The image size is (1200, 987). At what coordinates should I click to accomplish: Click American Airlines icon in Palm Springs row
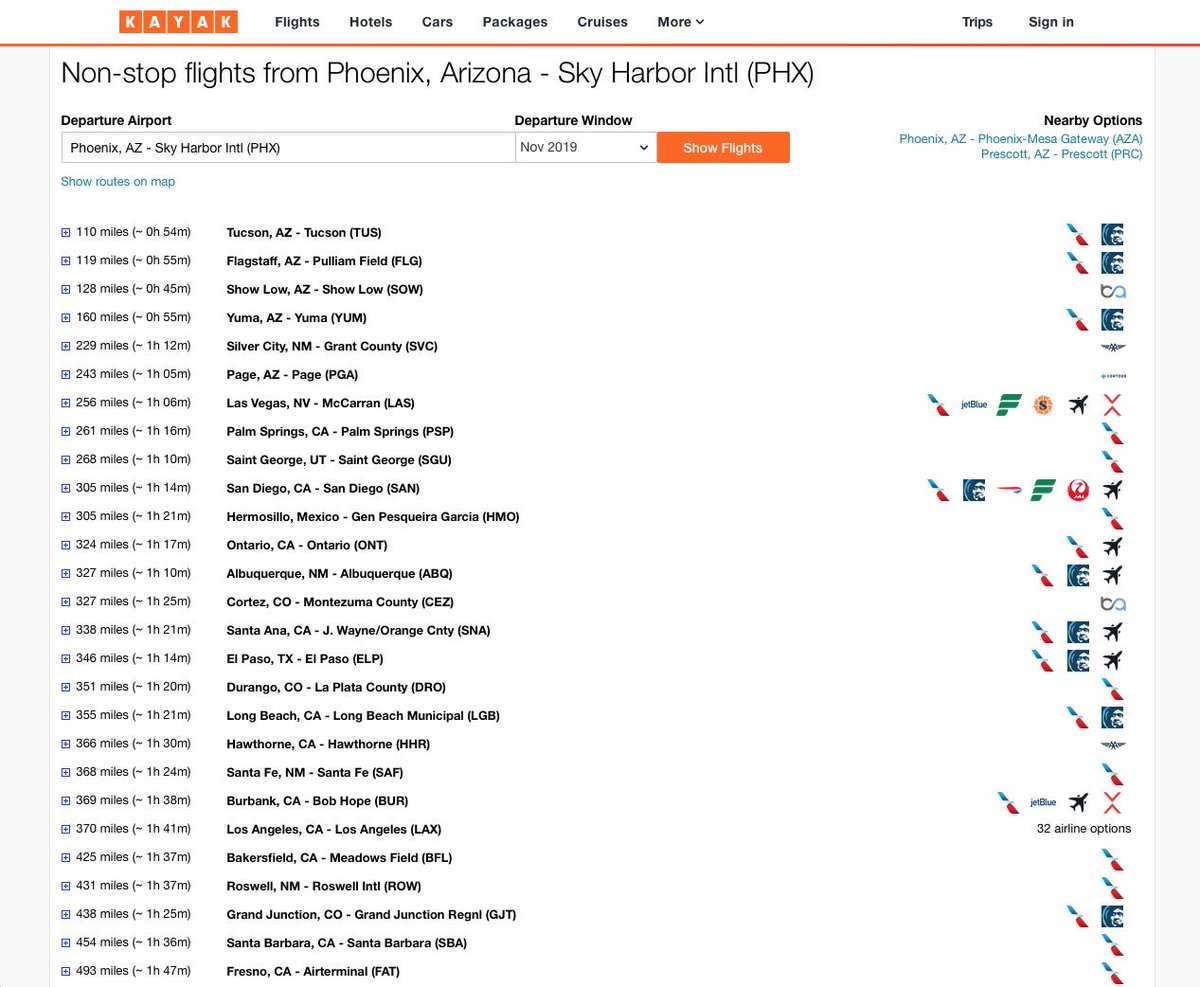[1112, 433]
